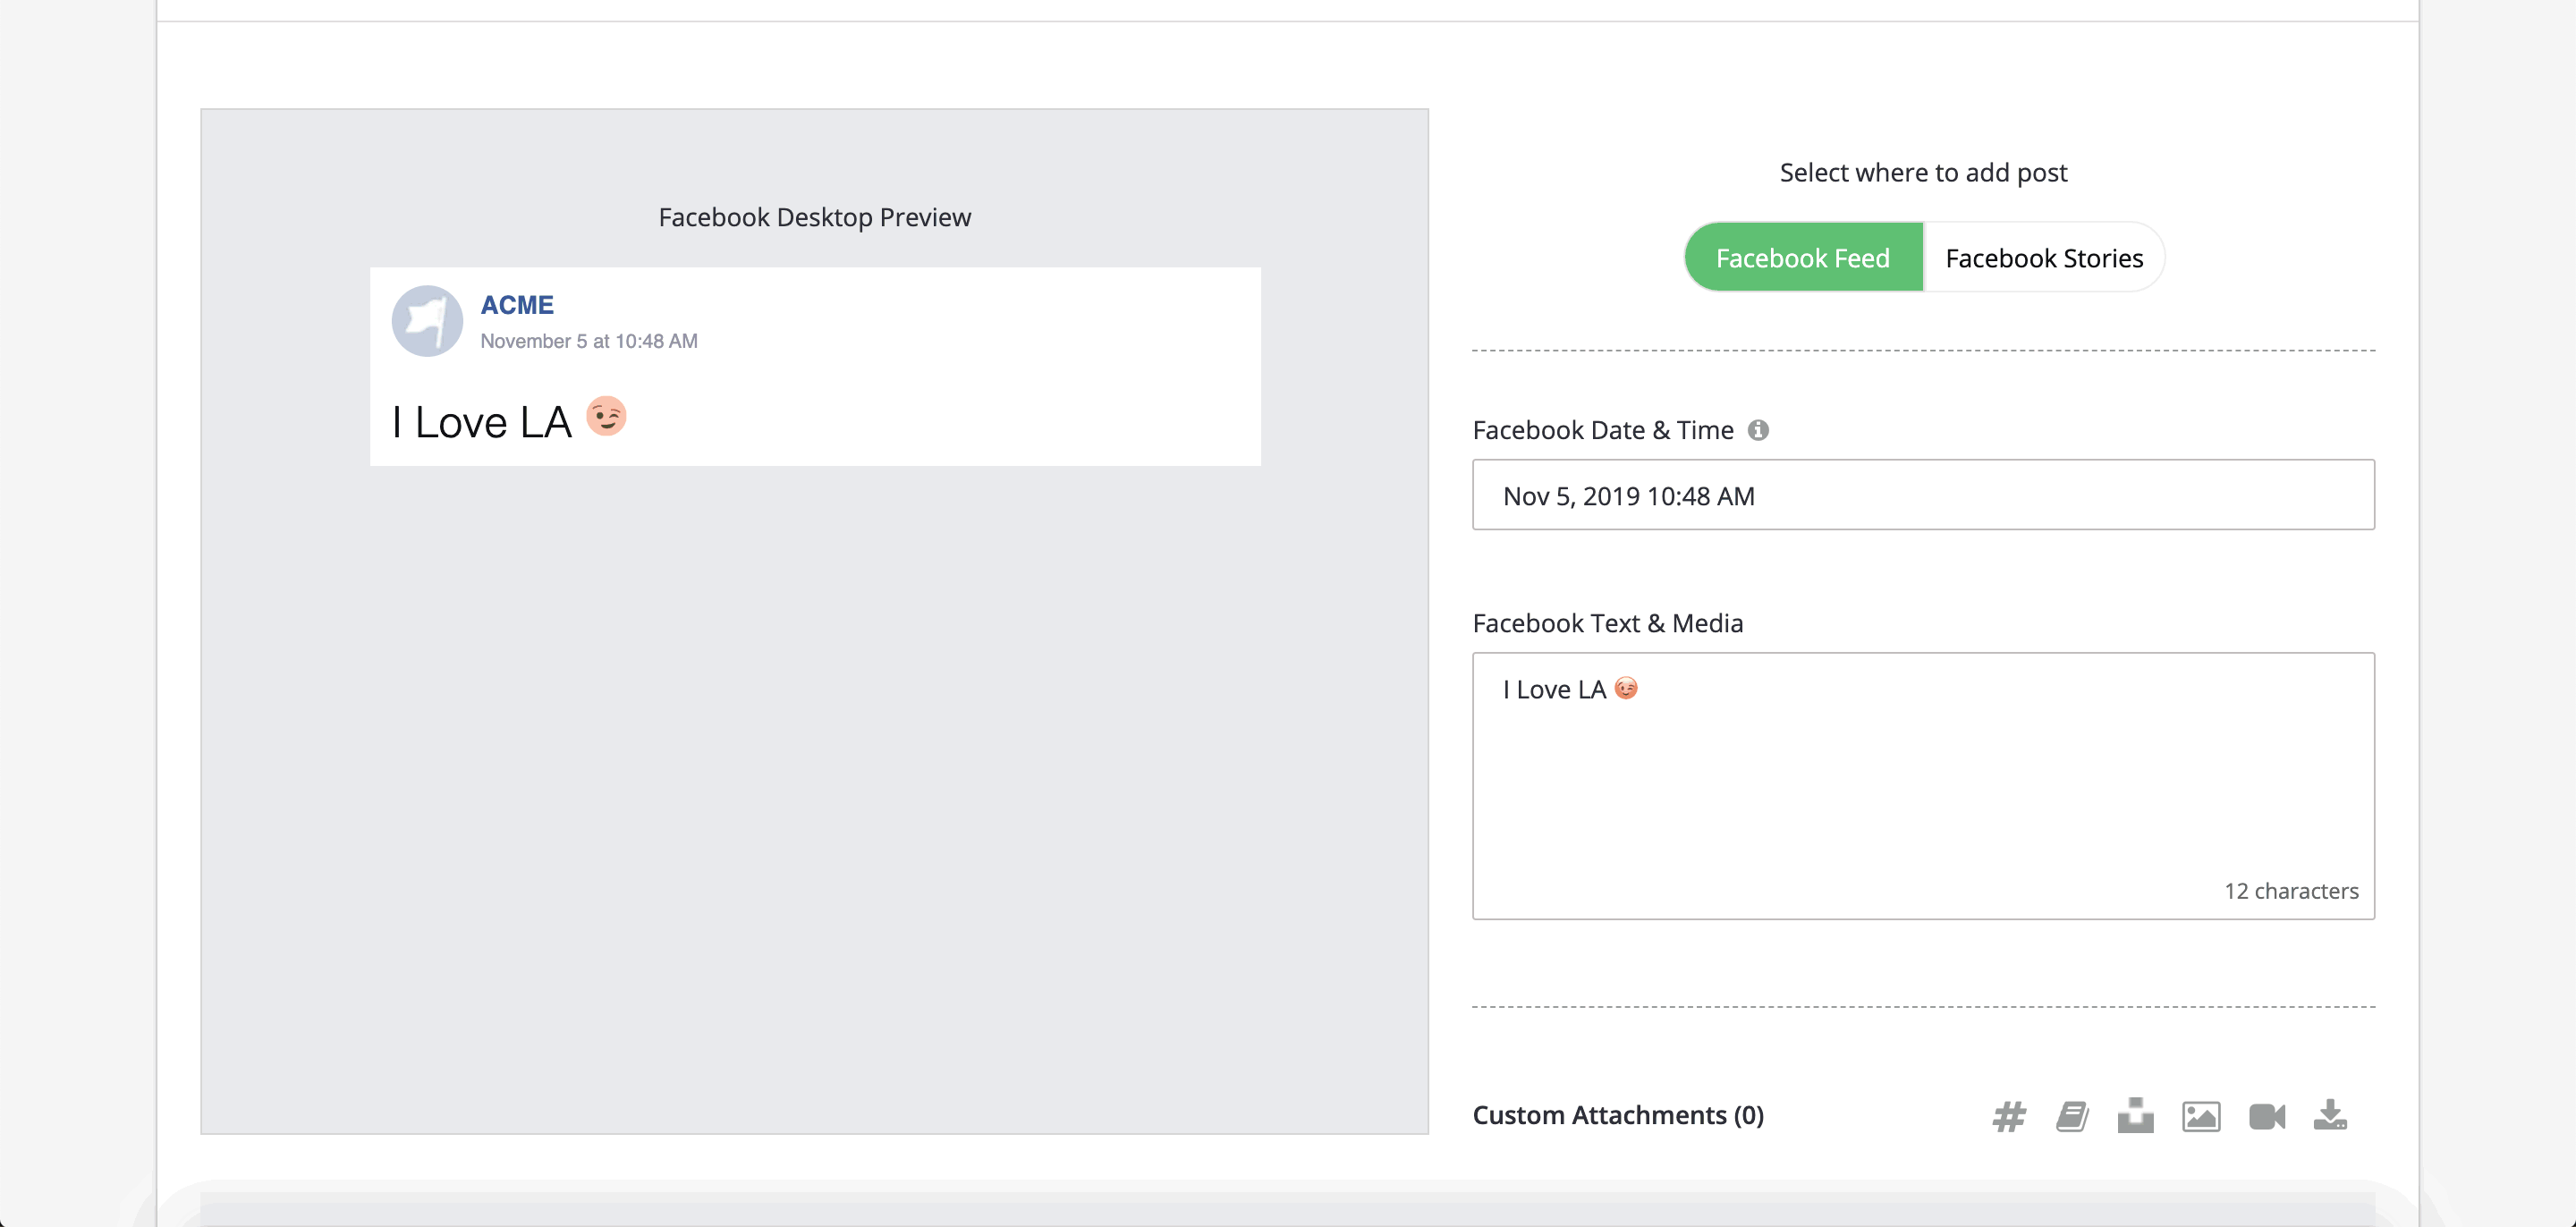
Task: Click the Facebook Desktop Preview area
Action: tap(814, 217)
